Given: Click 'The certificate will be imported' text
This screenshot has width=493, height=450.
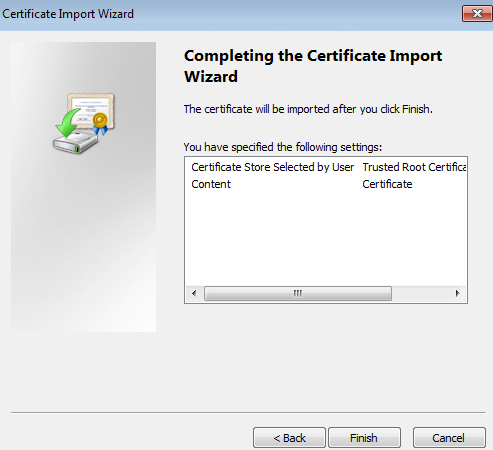Looking at the screenshot, I should point(308,109).
